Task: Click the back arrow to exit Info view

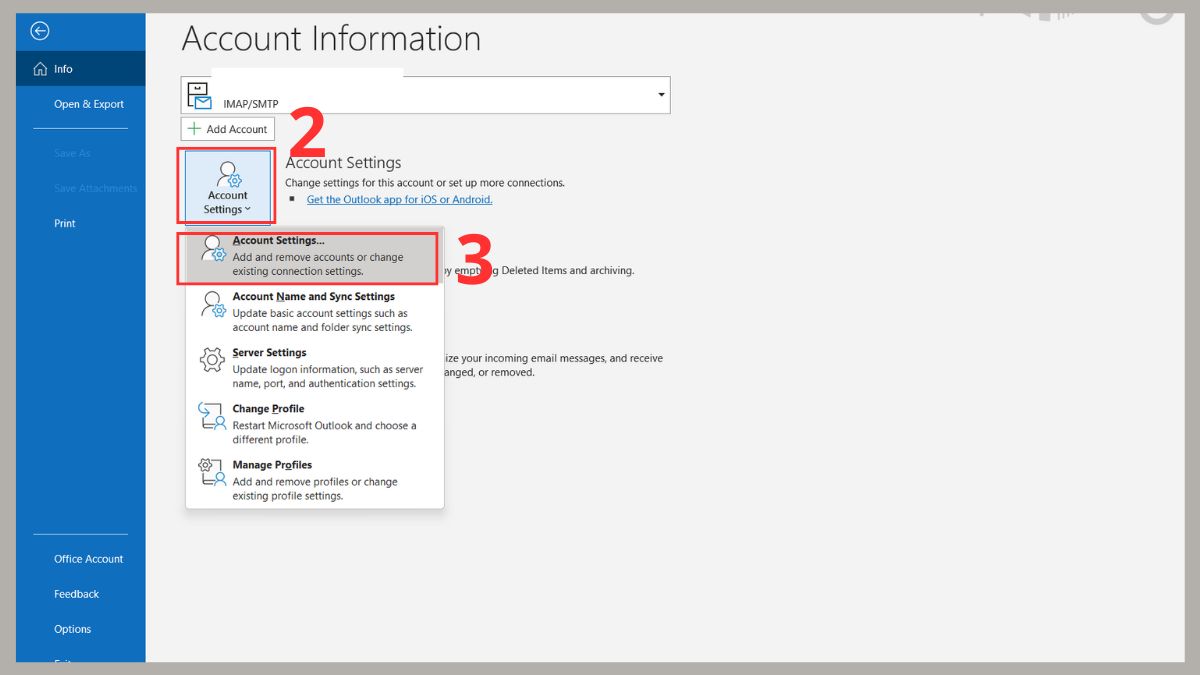Action: click(x=38, y=31)
